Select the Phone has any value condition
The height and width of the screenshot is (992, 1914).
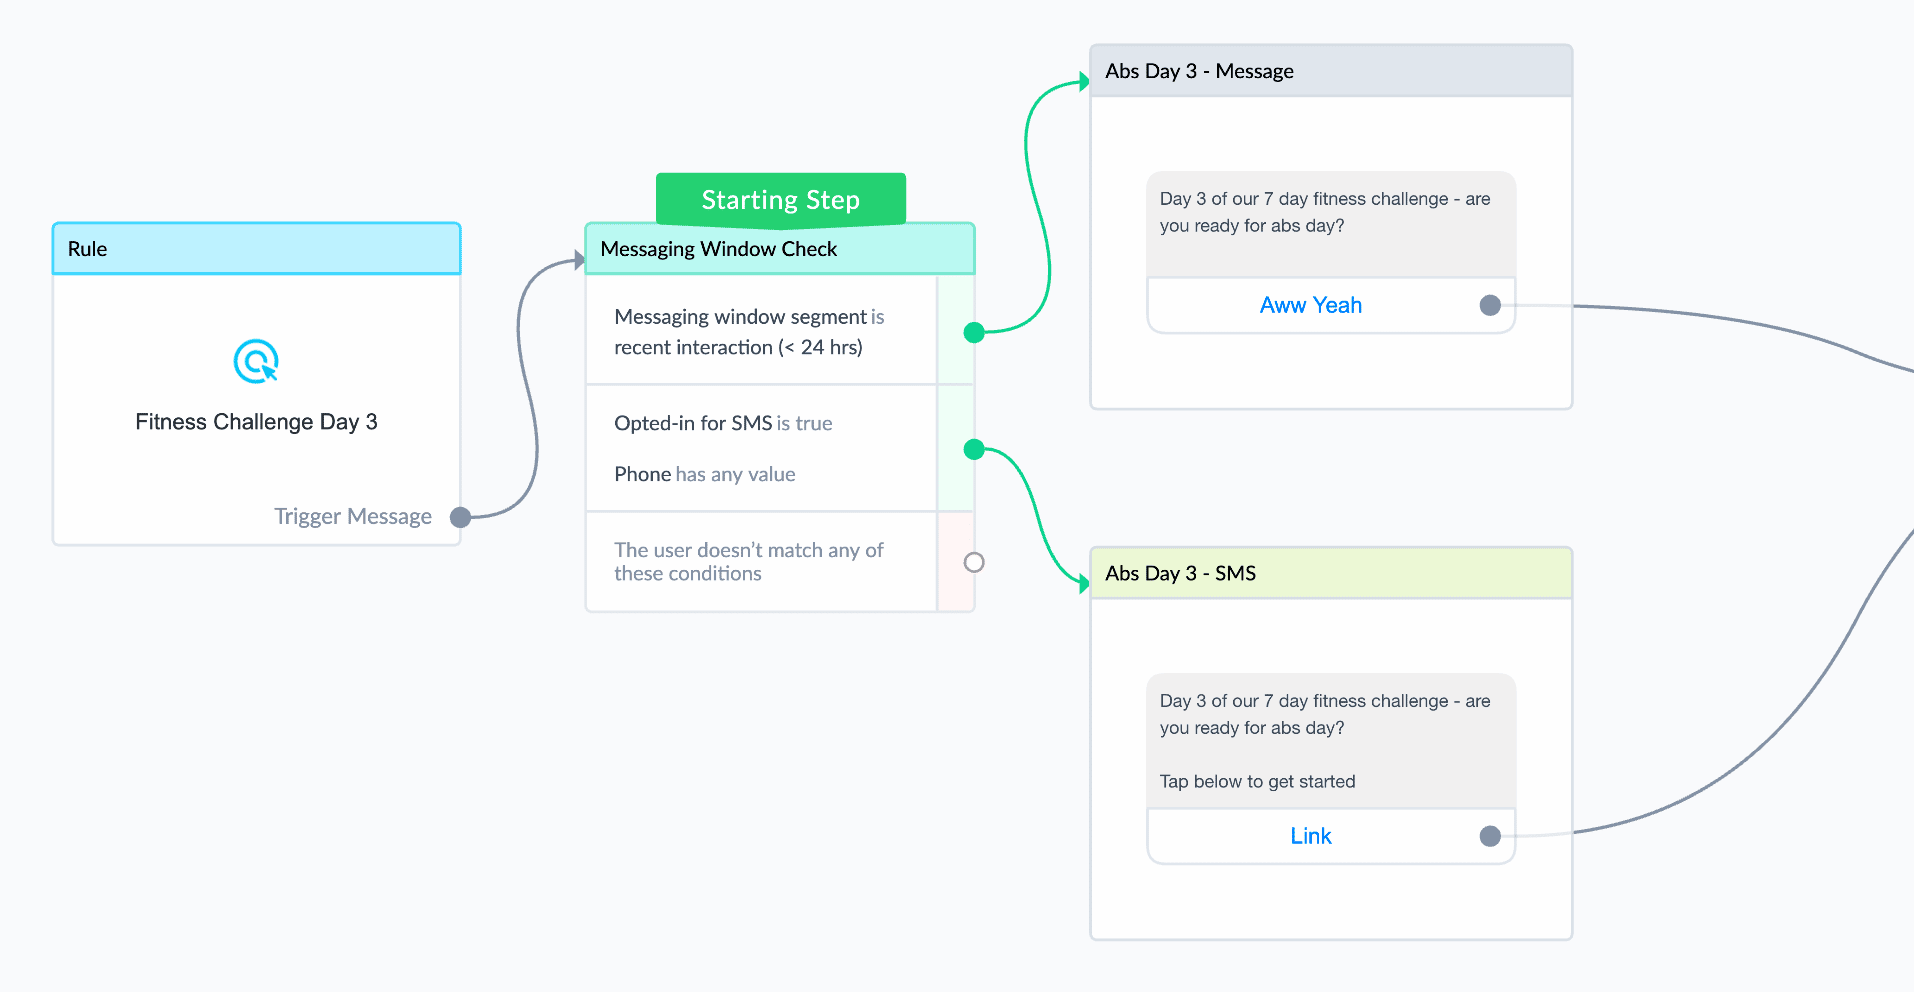pos(705,474)
